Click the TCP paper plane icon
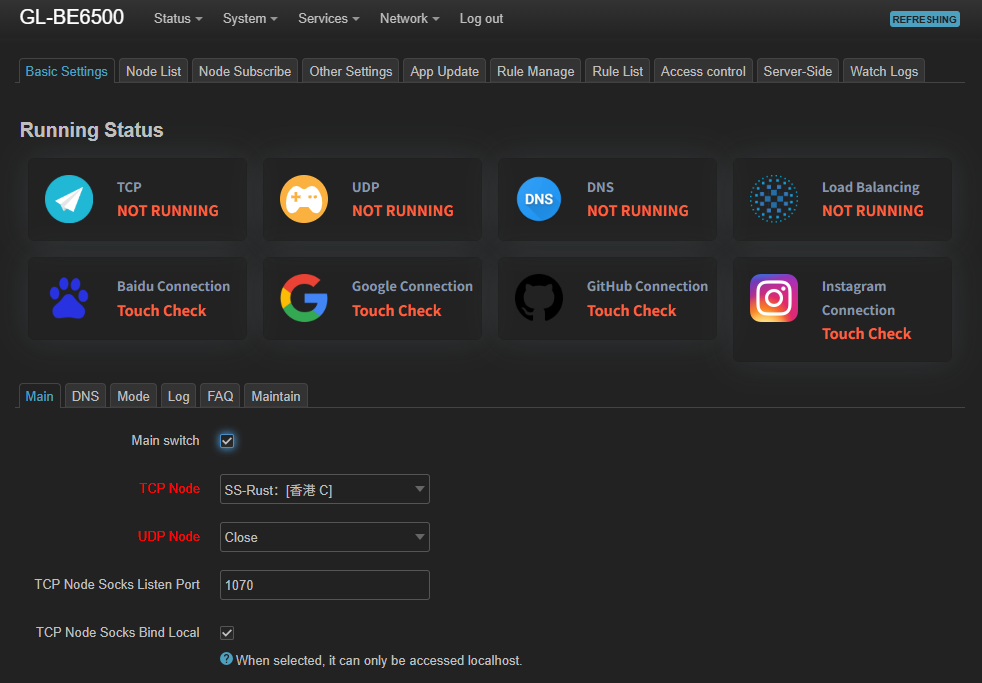Image resolution: width=982 pixels, height=683 pixels. [x=69, y=199]
